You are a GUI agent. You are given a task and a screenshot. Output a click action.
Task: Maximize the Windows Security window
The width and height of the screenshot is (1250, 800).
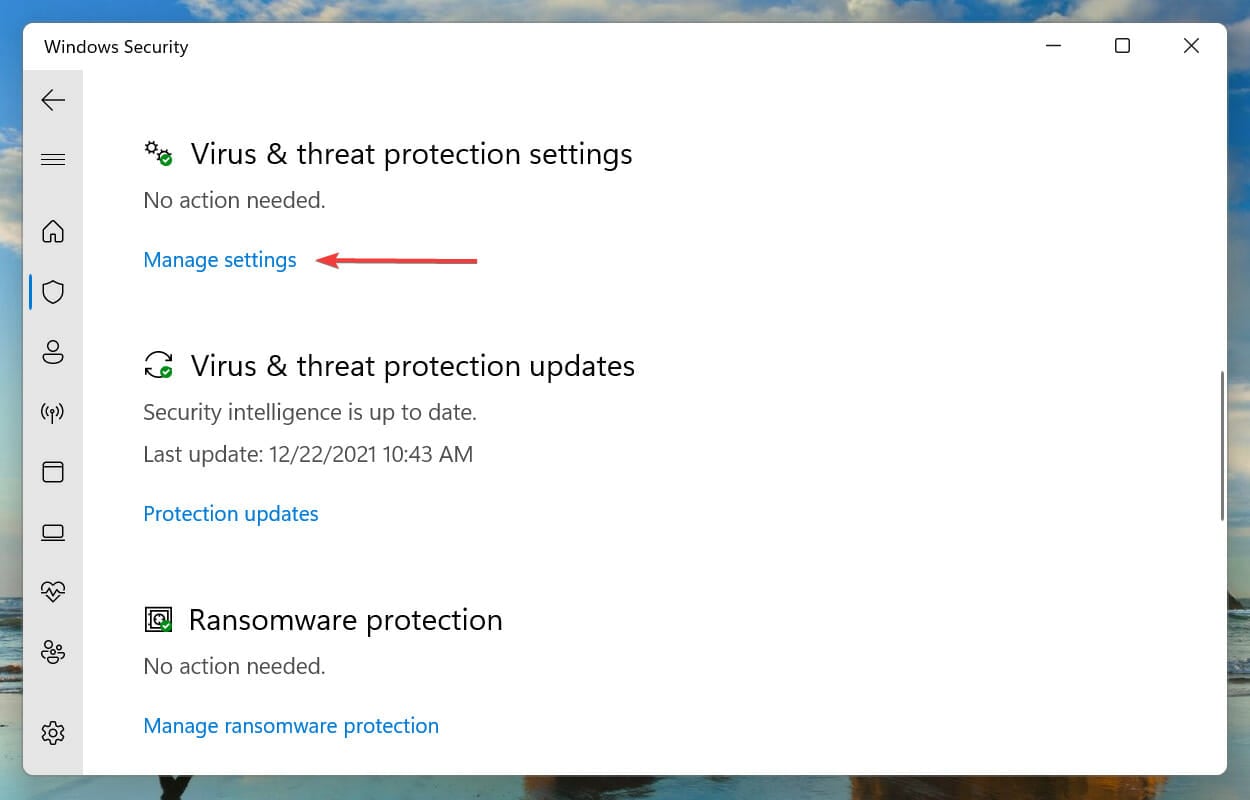[x=1122, y=46]
